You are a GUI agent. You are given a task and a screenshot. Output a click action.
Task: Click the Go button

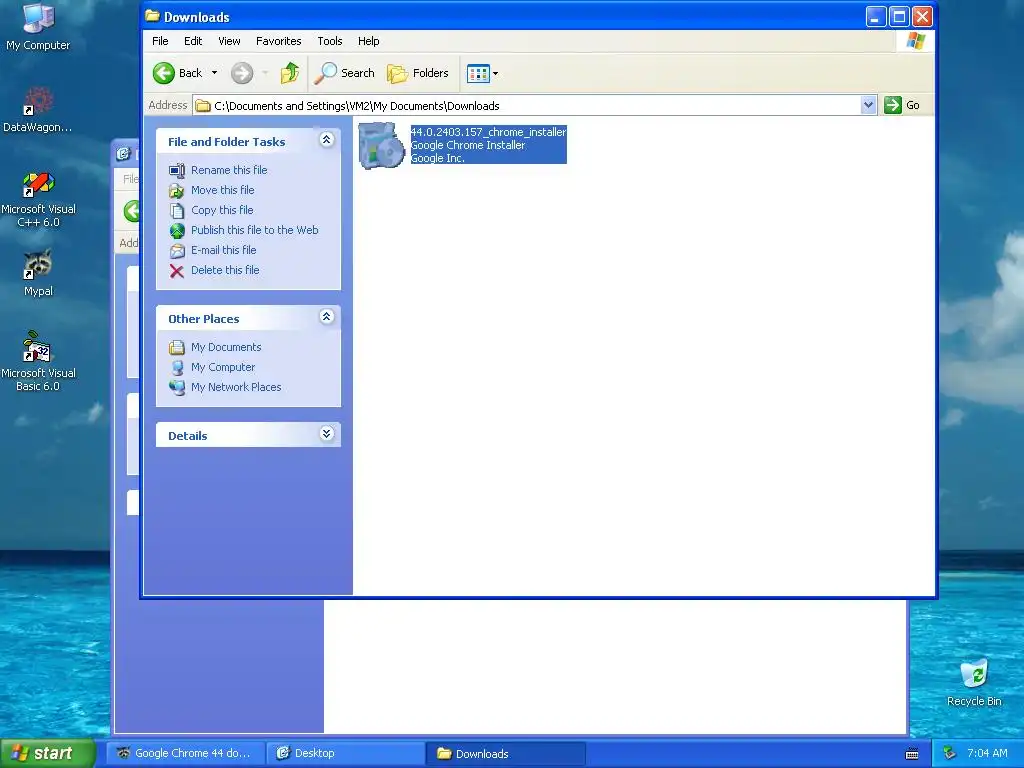[x=902, y=105]
